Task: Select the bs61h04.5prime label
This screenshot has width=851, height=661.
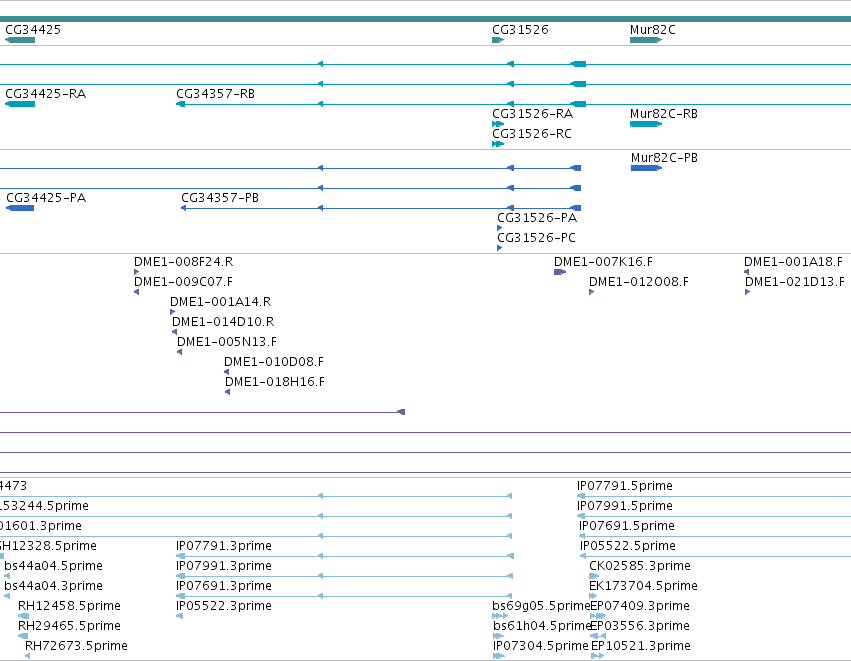Action: 542,626
